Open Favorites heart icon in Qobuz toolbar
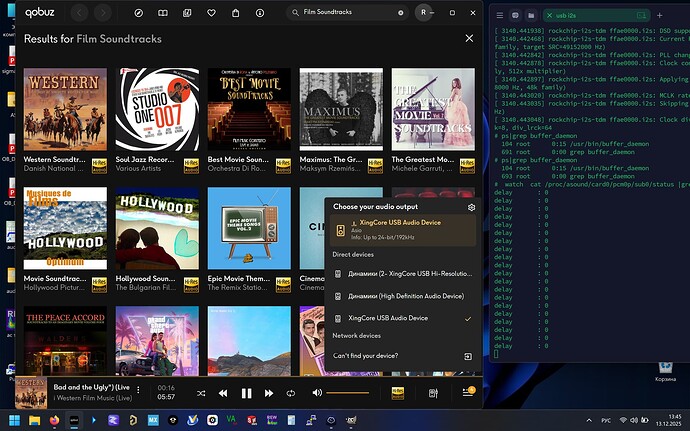Screen dimensions: 690x431 tap(211, 13)
